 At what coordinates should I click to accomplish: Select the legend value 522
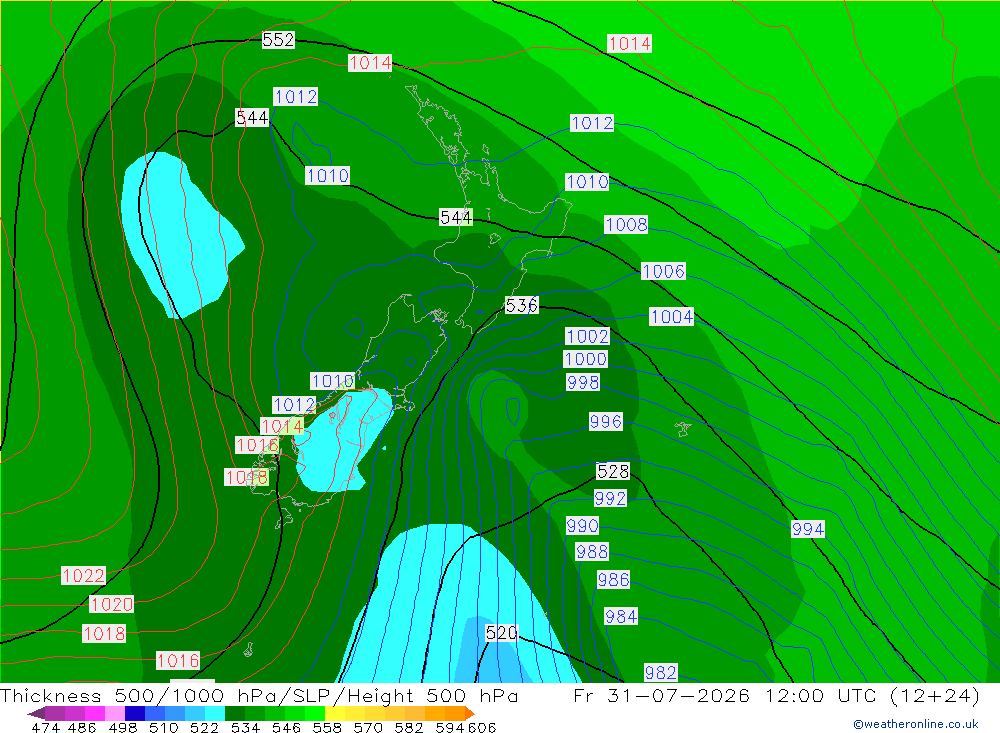[204, 727]
